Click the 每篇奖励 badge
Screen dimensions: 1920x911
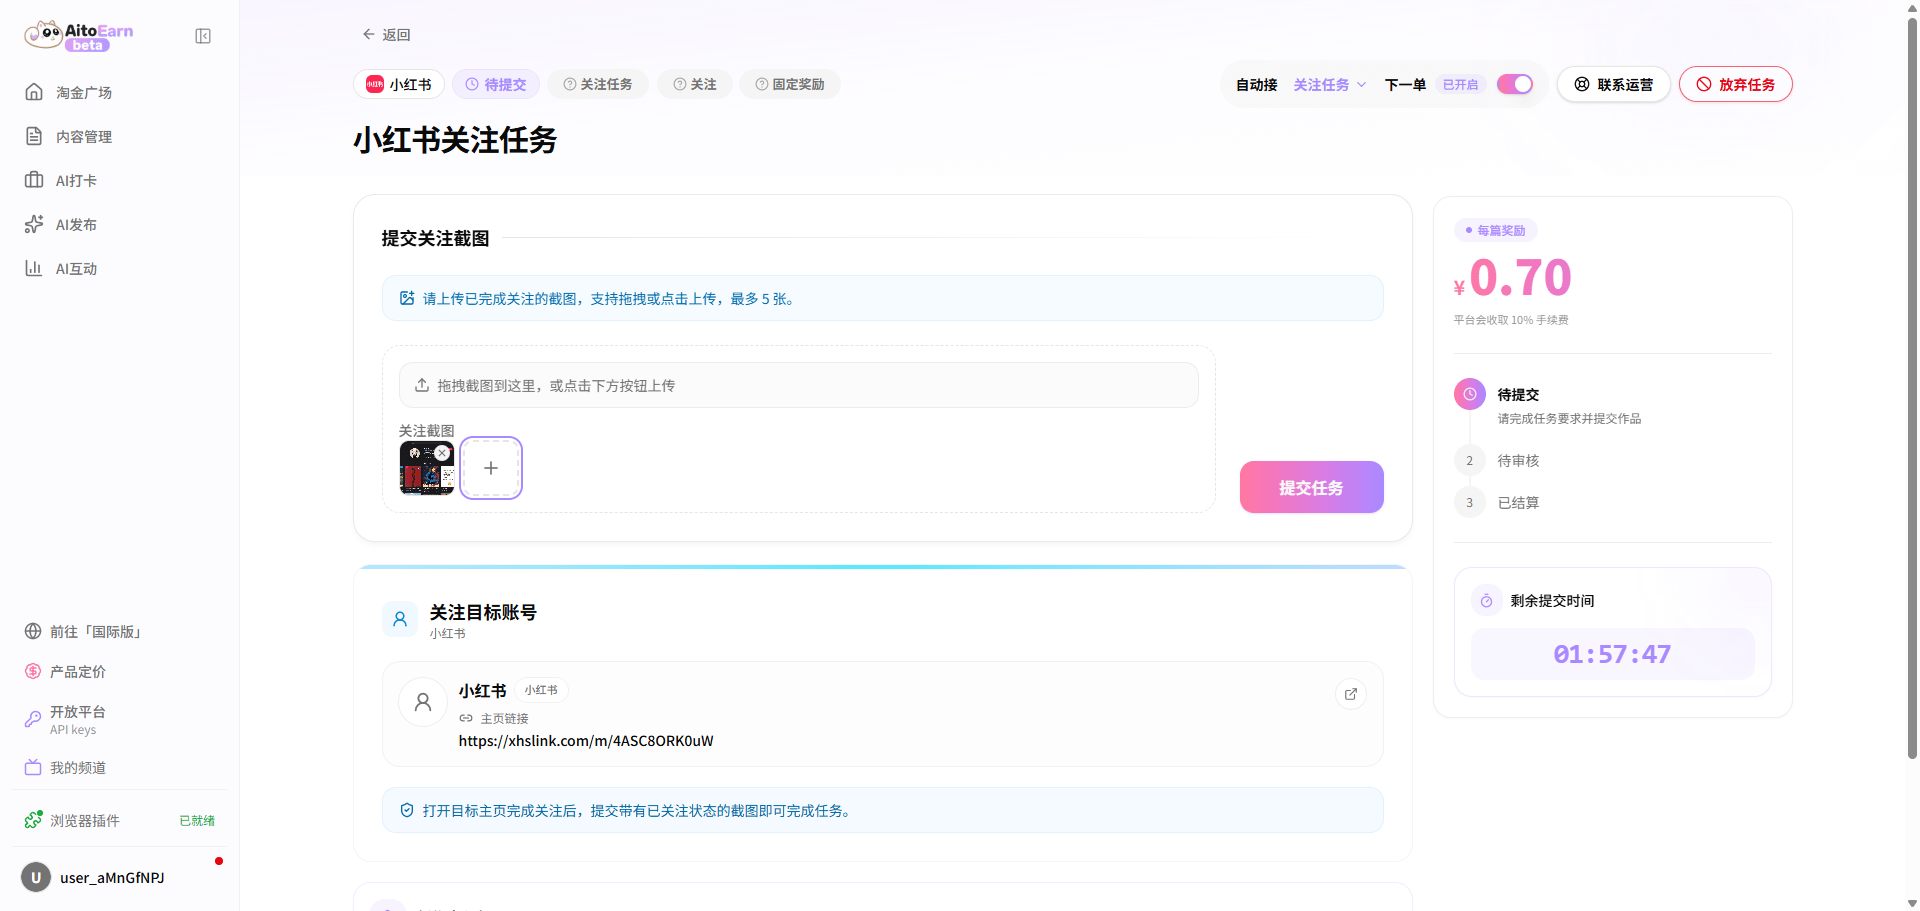click(x=1495, y=230)
